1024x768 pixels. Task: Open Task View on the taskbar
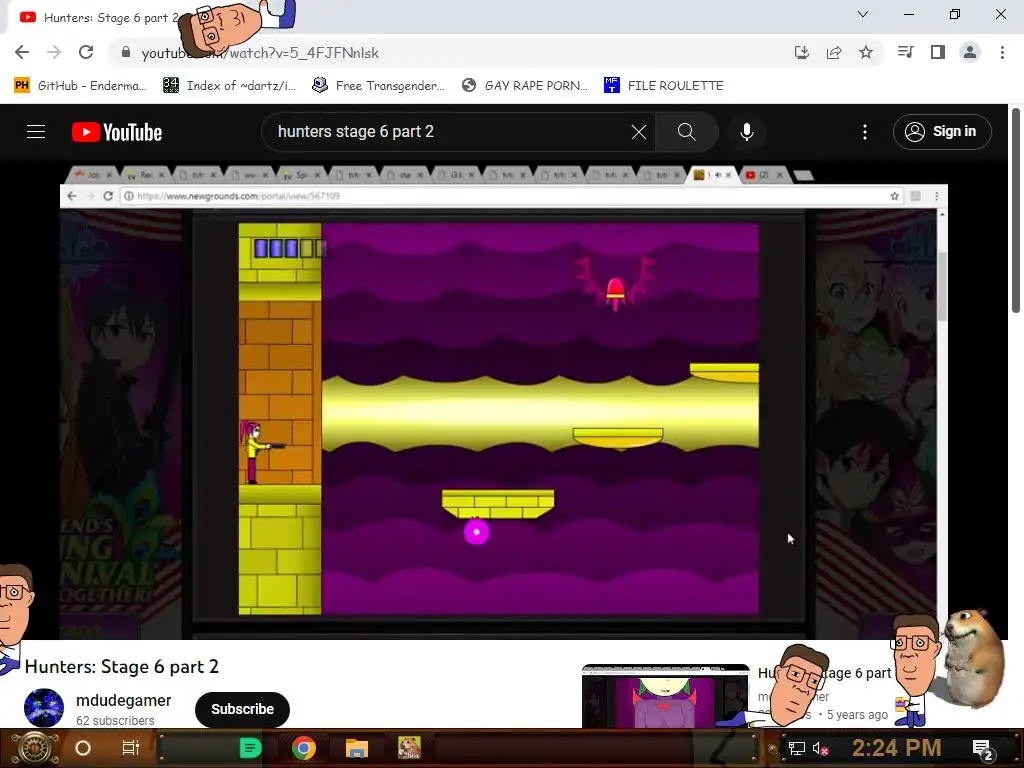[x=131, y=748]
